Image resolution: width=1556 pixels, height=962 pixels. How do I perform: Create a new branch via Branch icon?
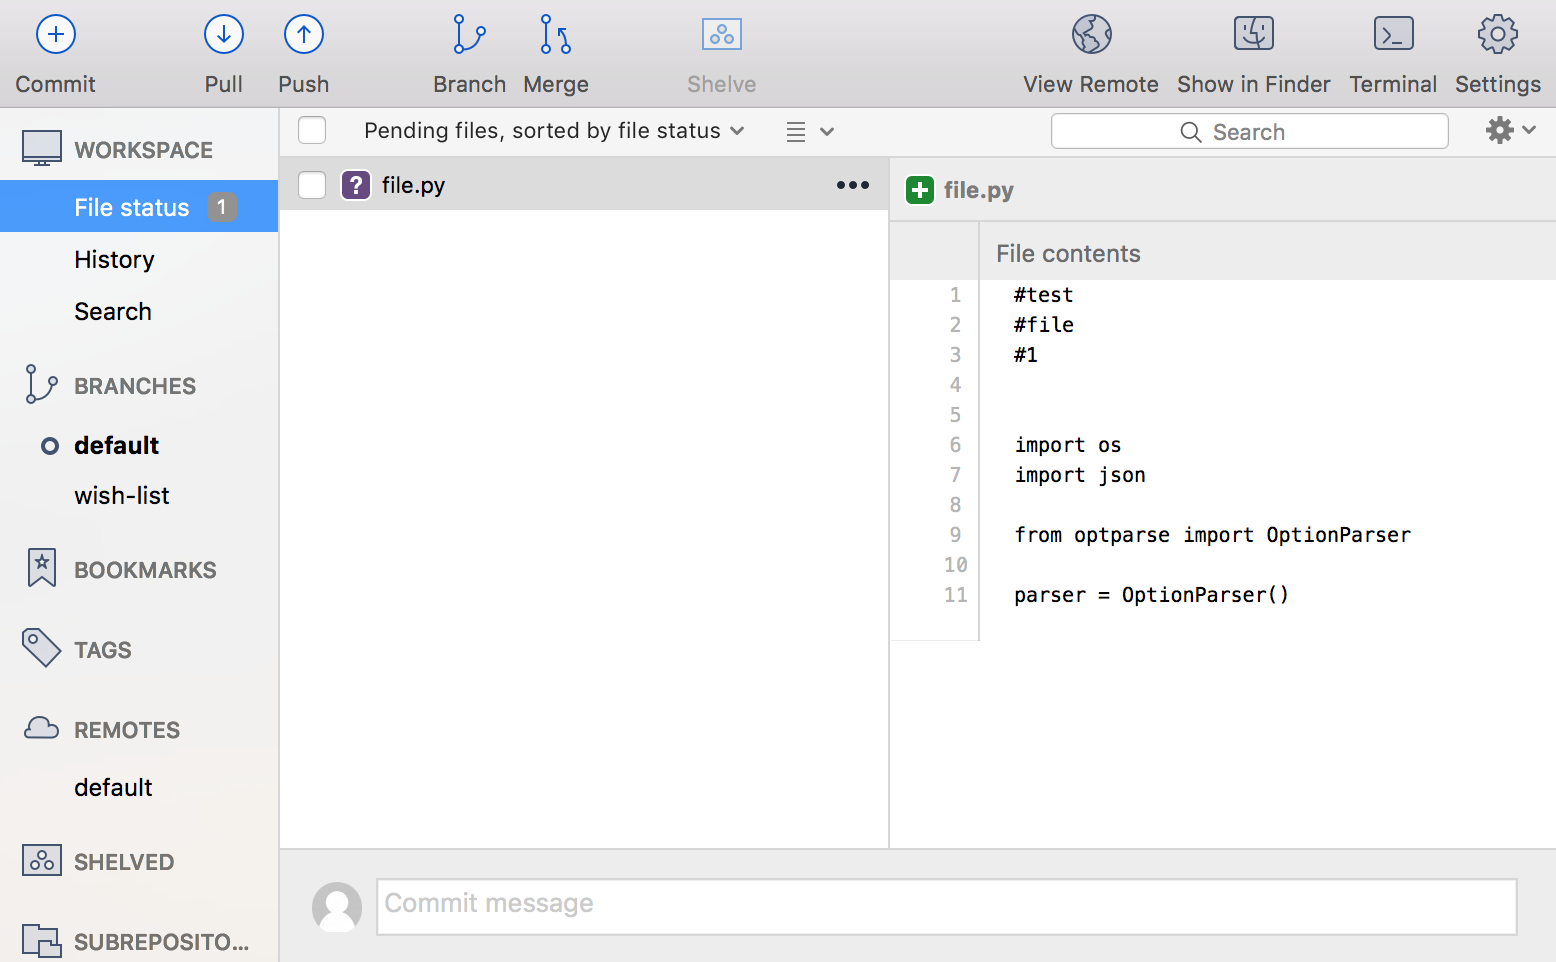[469, 35]
